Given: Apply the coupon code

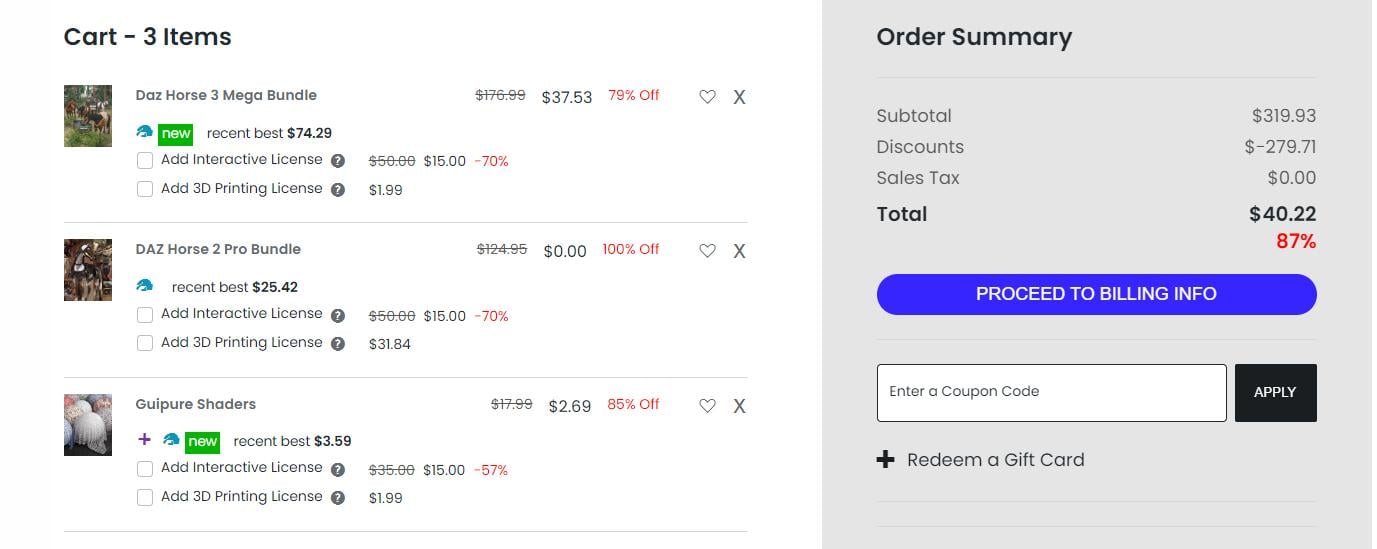Looking at the screenshot, I should (x=1275, y=392).
